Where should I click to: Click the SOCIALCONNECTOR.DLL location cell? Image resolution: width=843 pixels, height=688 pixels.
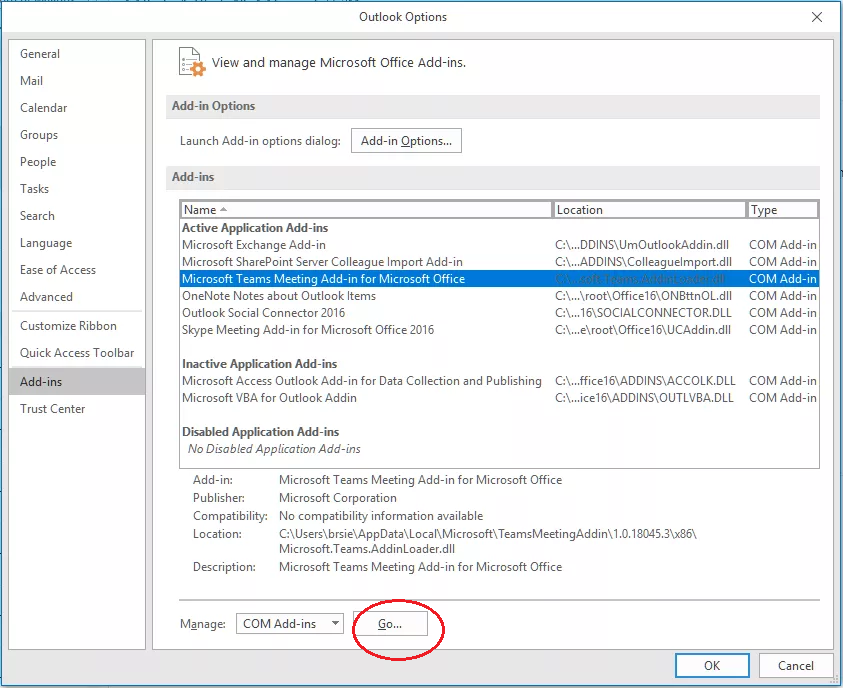643,313
